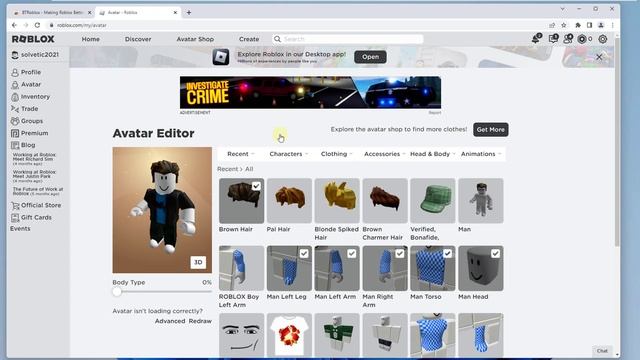Open the Avatar sidebar icon
The height and width of the screenshot is (360, 640).
click(x=15, y=84)
